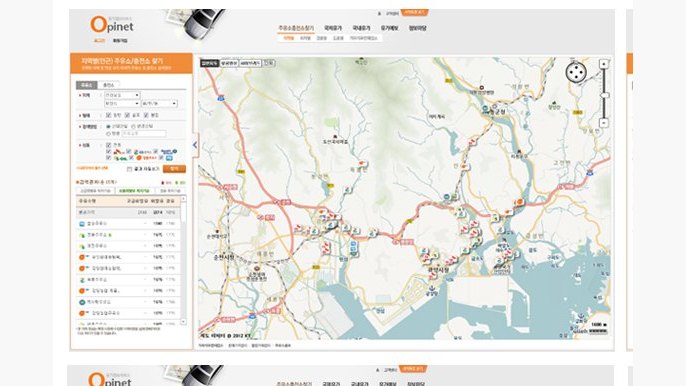Click the SK red butterfly brand logo
Viewport: 686px width, 386px height.
point(119,152)
